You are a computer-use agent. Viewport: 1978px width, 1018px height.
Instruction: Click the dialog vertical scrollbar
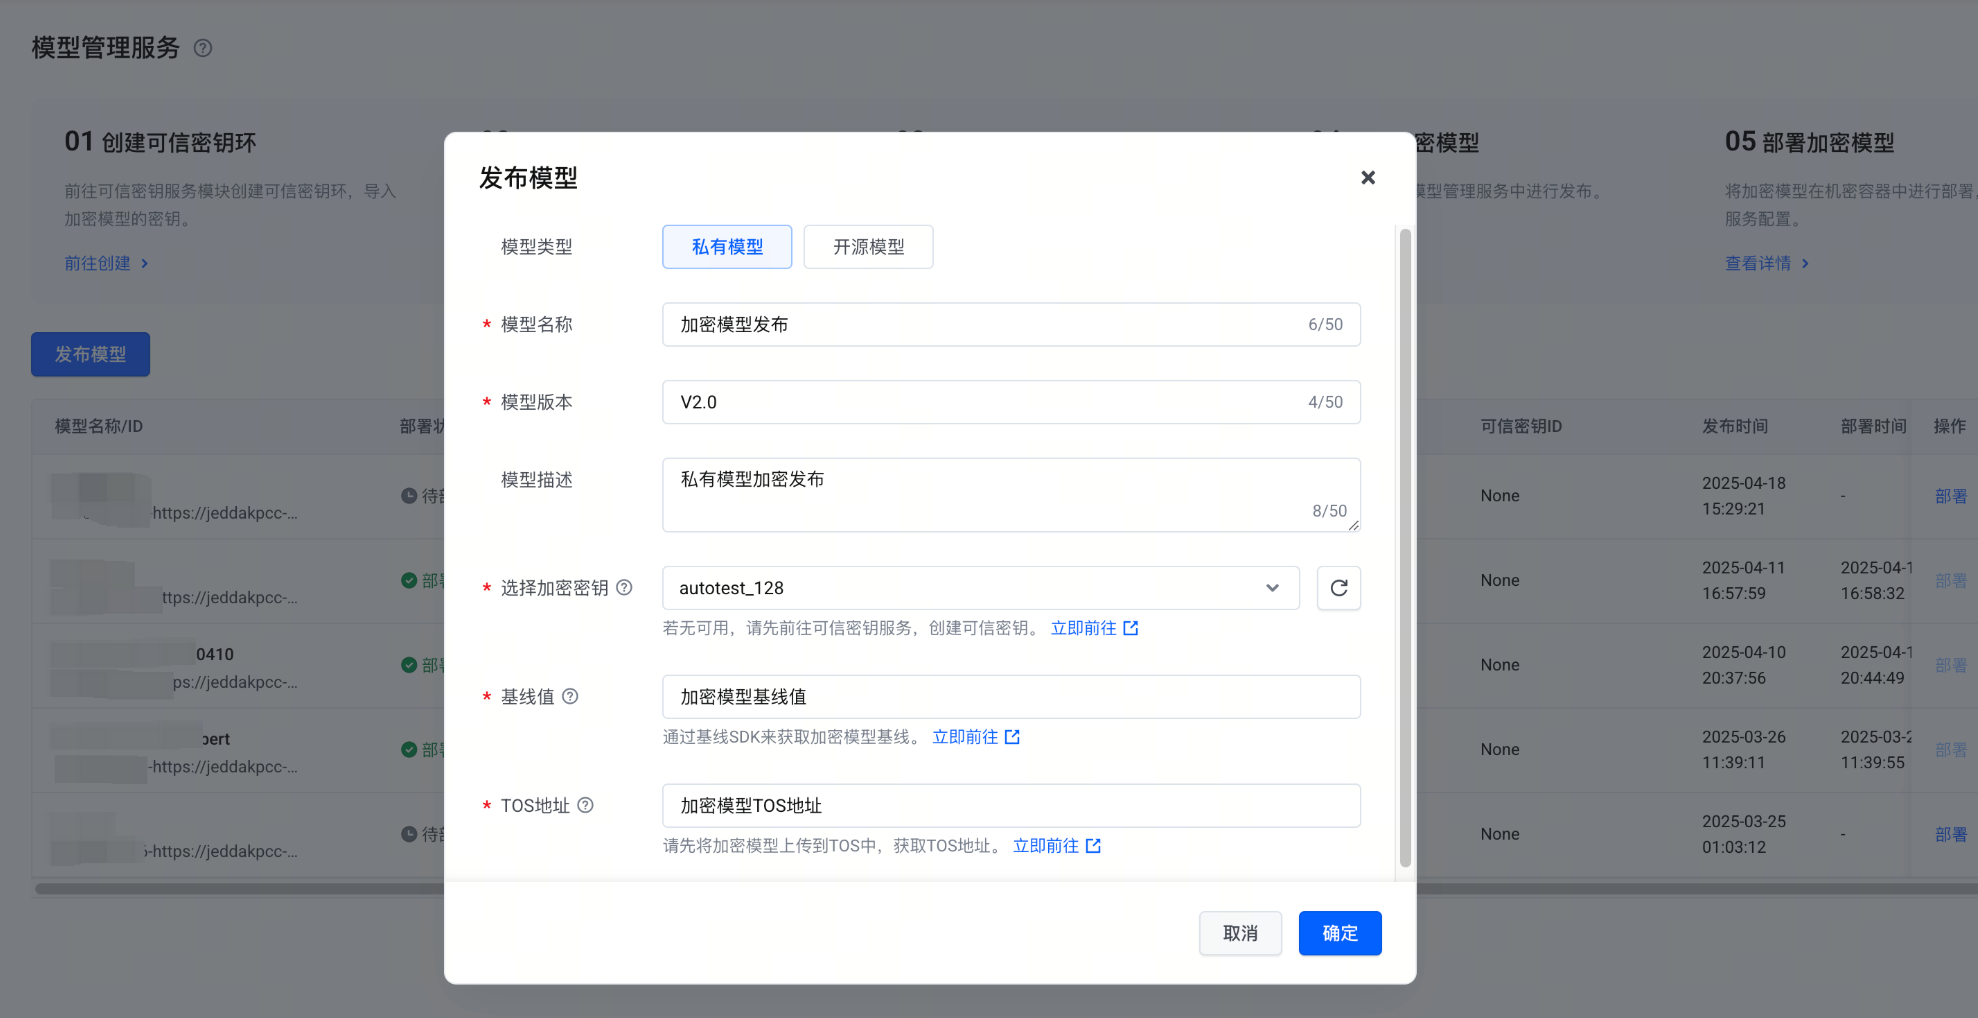point(1405,548)
